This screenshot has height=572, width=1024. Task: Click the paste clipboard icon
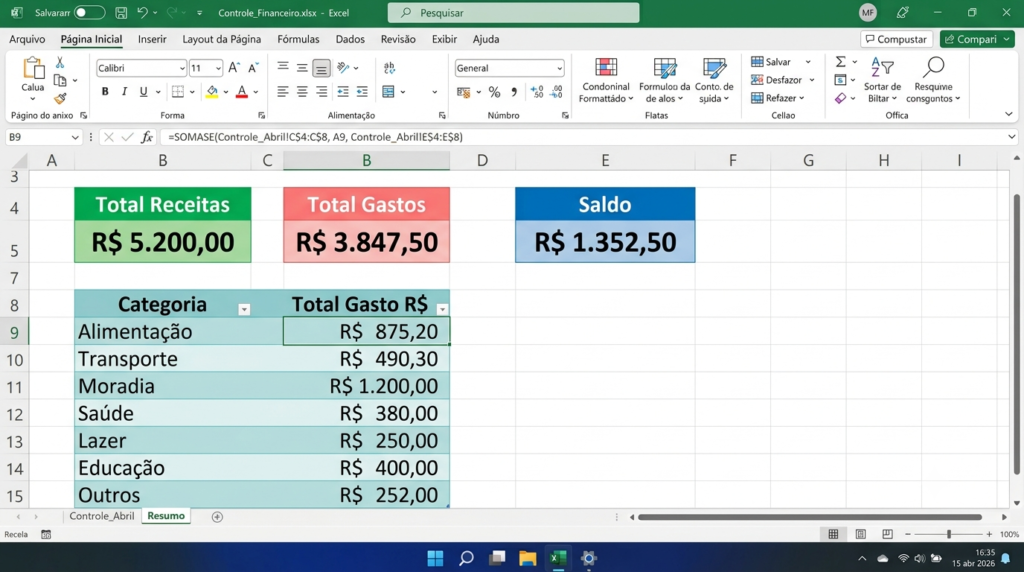click(33, 69)
